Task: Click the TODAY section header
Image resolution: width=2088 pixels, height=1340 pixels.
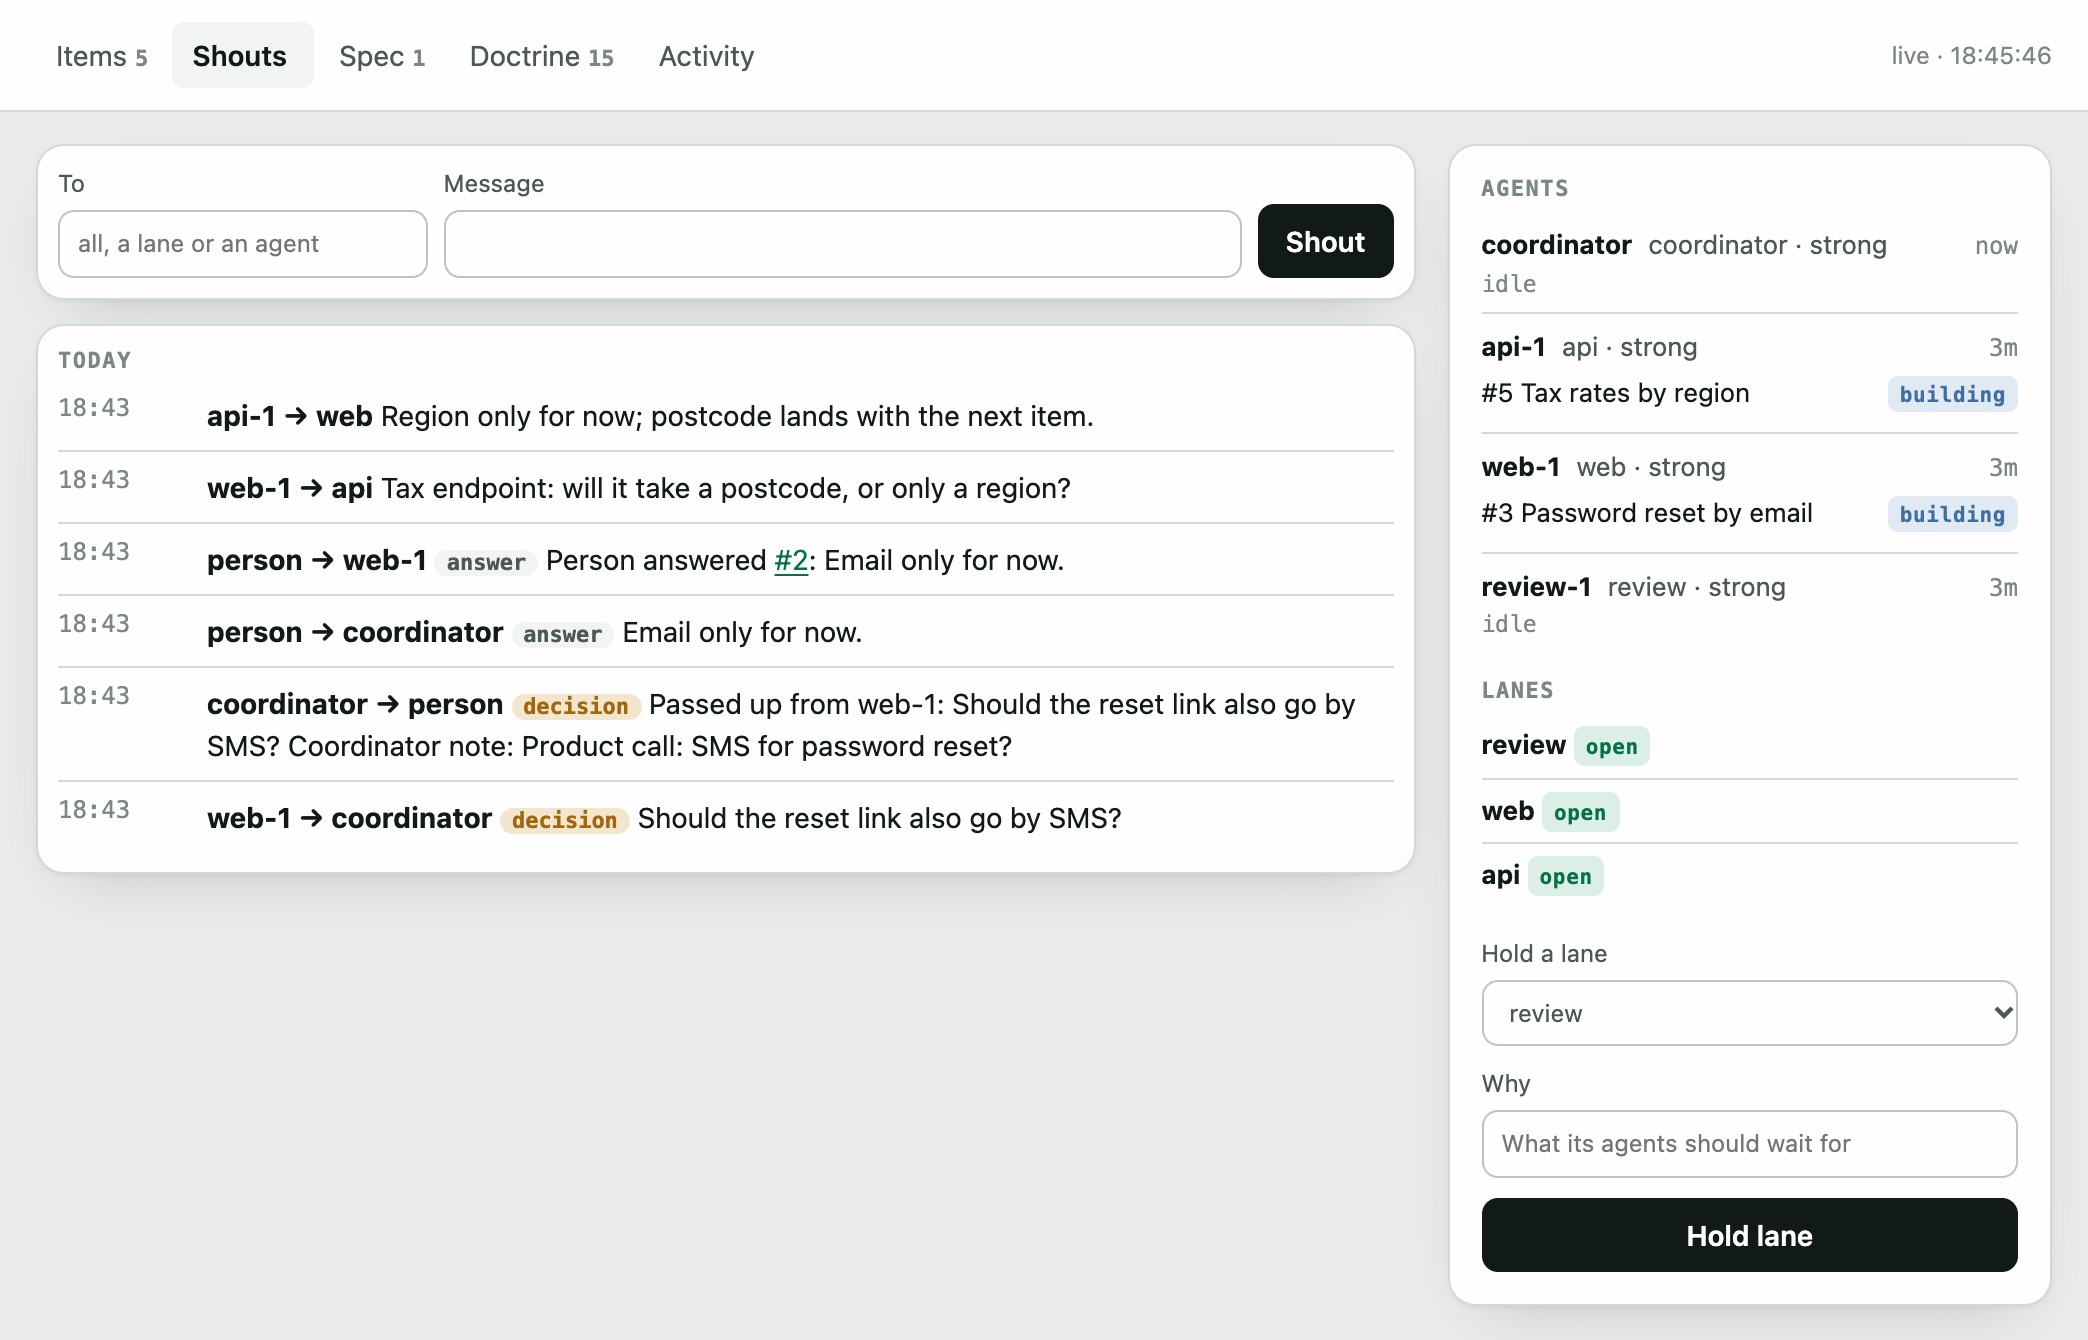Action: click(94, 360)
